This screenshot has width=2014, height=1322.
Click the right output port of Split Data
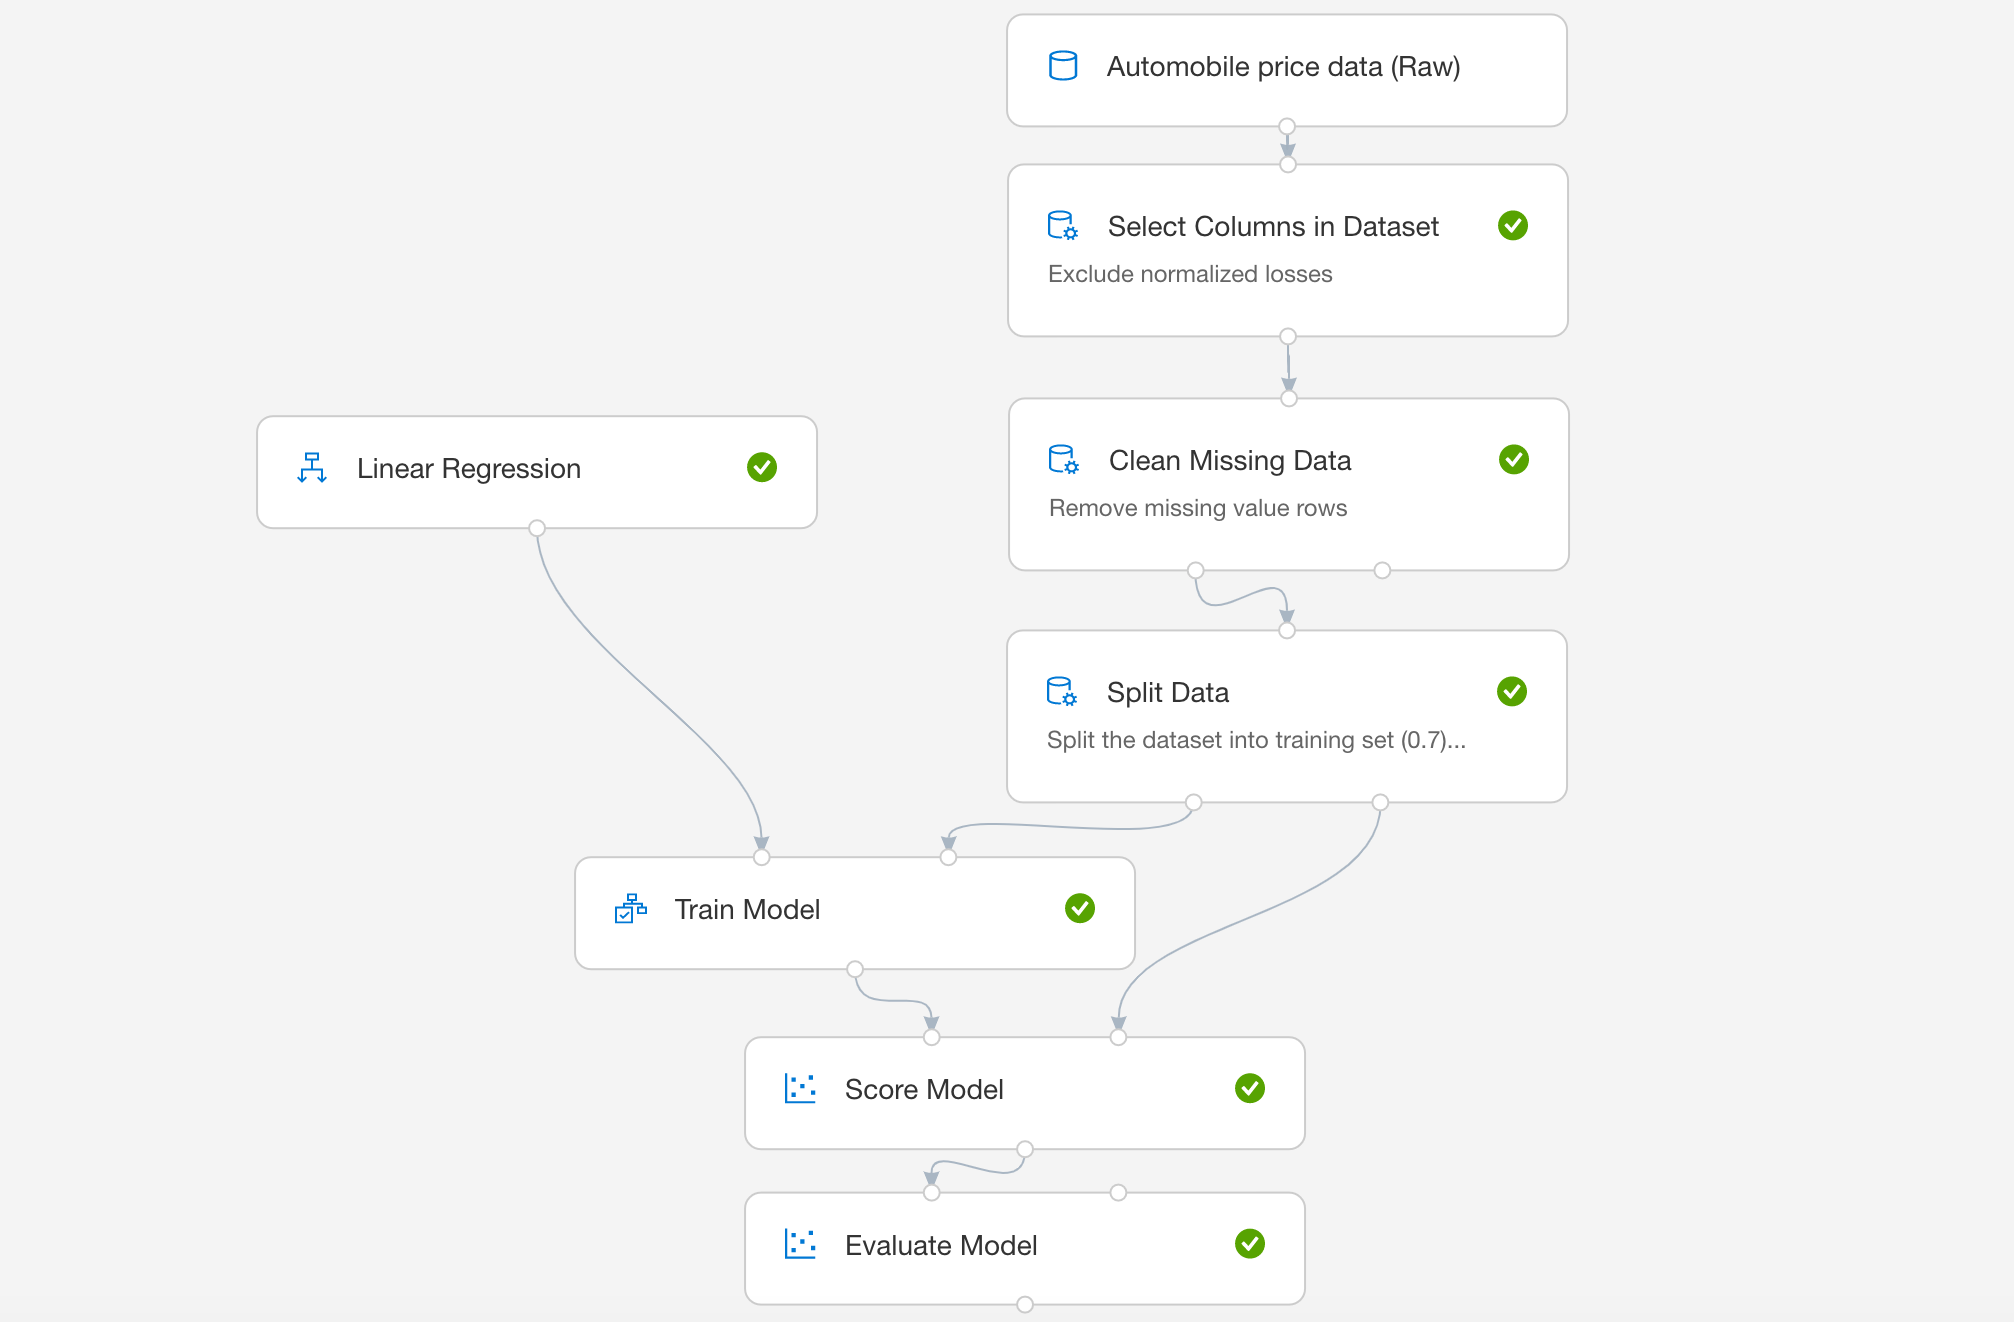(1380, 802)
